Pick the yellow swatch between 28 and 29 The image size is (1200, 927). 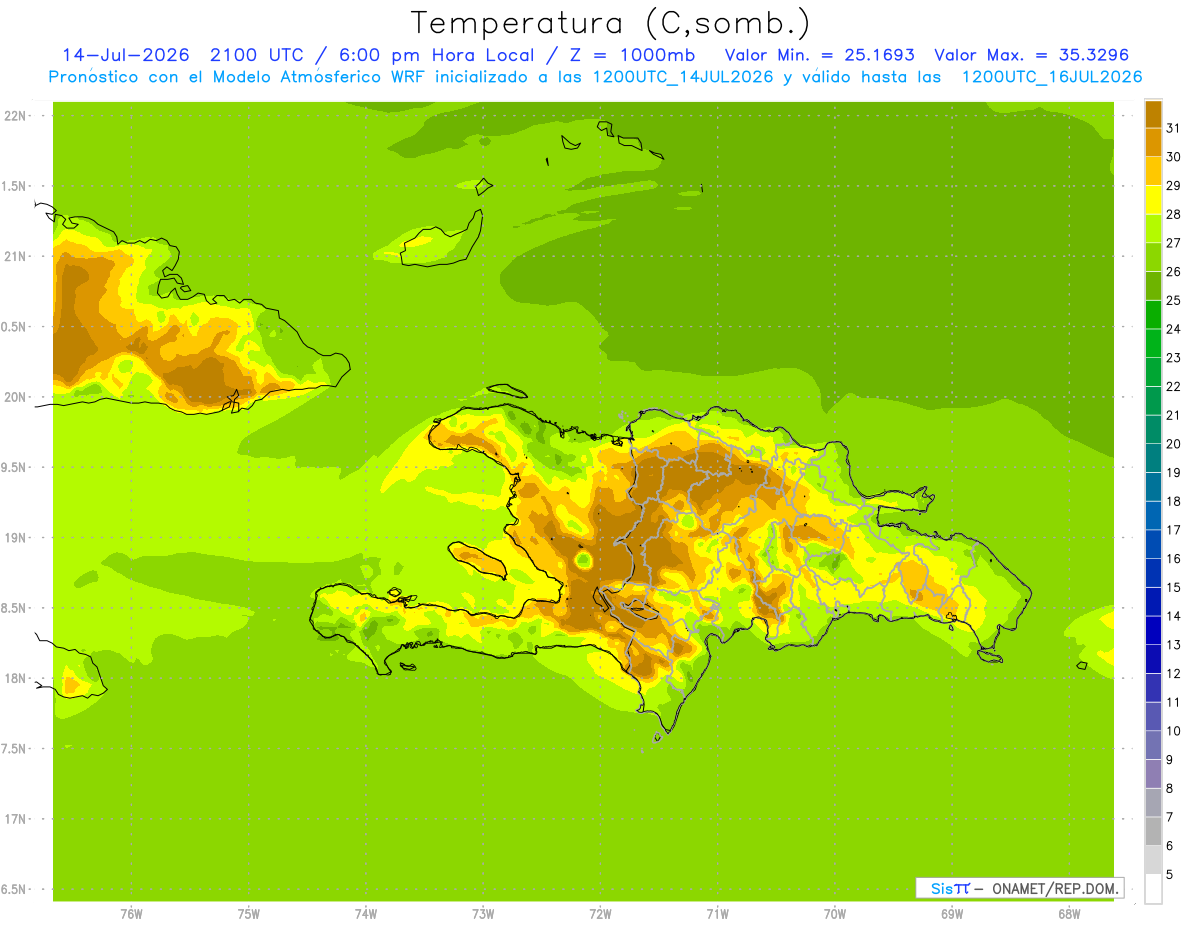tap(1153, 199)
